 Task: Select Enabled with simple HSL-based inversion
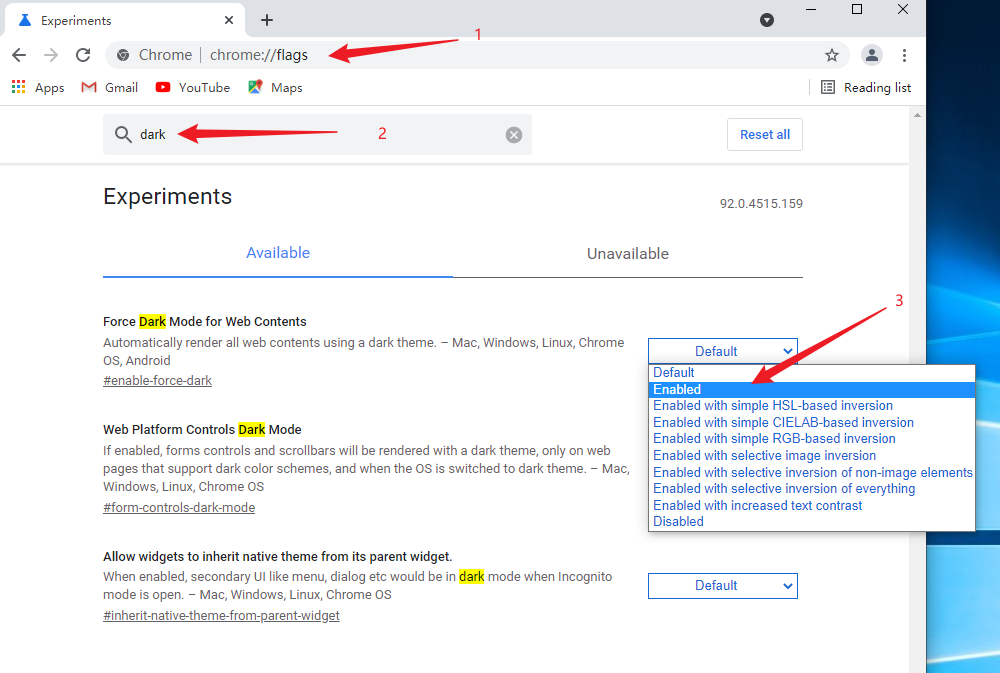812,406
